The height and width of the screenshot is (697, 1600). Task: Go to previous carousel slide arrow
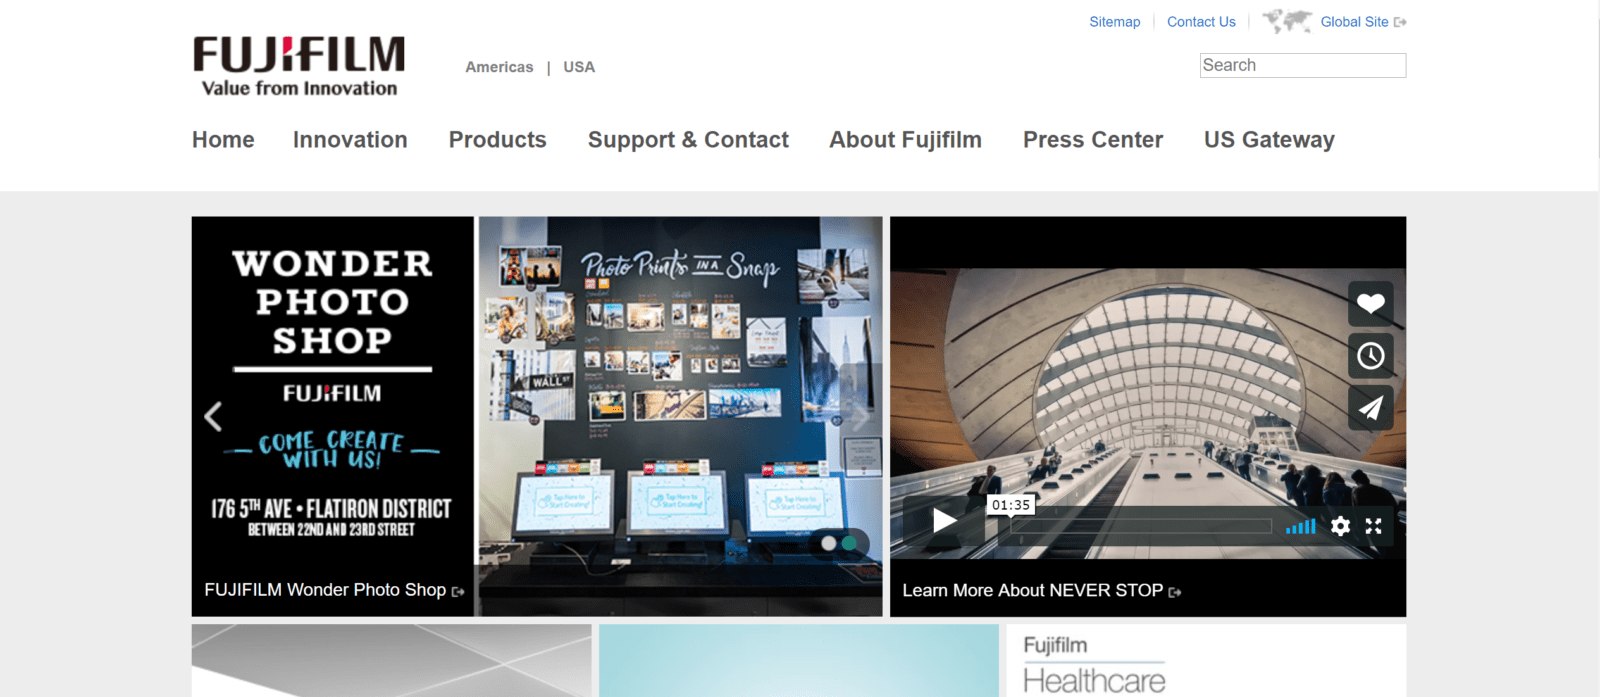[x=213, y=416]
